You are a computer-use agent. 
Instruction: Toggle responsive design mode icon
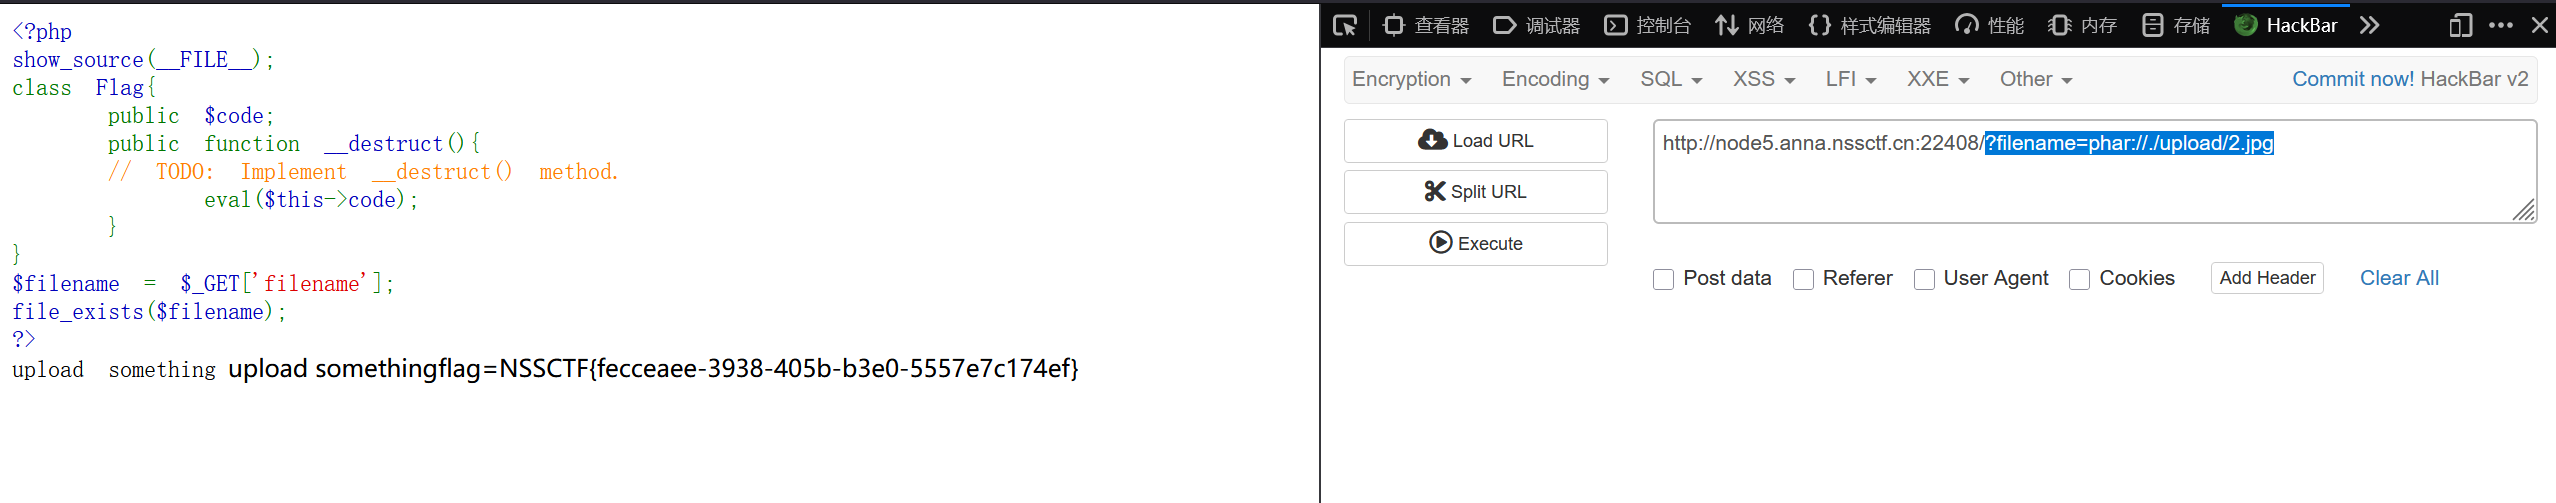[2461, 26]
